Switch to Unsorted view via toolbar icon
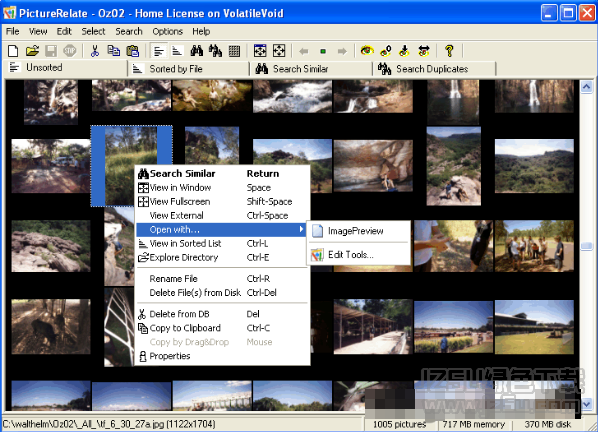Screen dimensions: 598x432 pyautogui.click(x=159, y=50)
